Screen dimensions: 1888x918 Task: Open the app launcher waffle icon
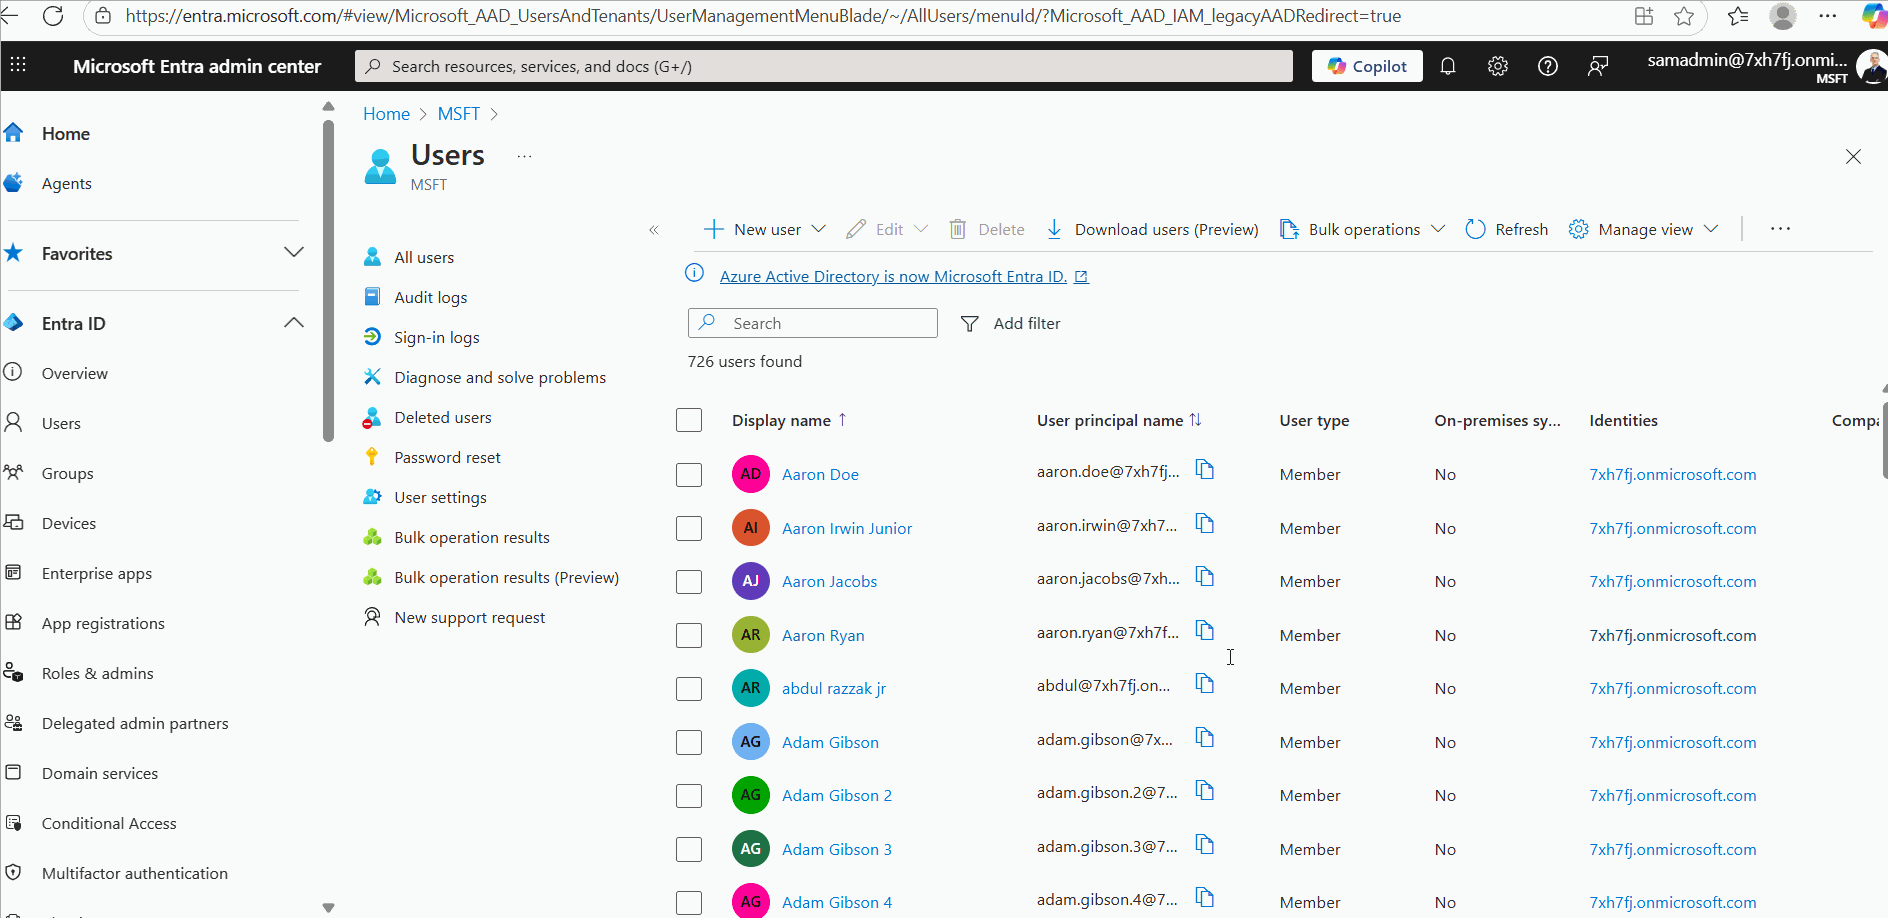18,65
